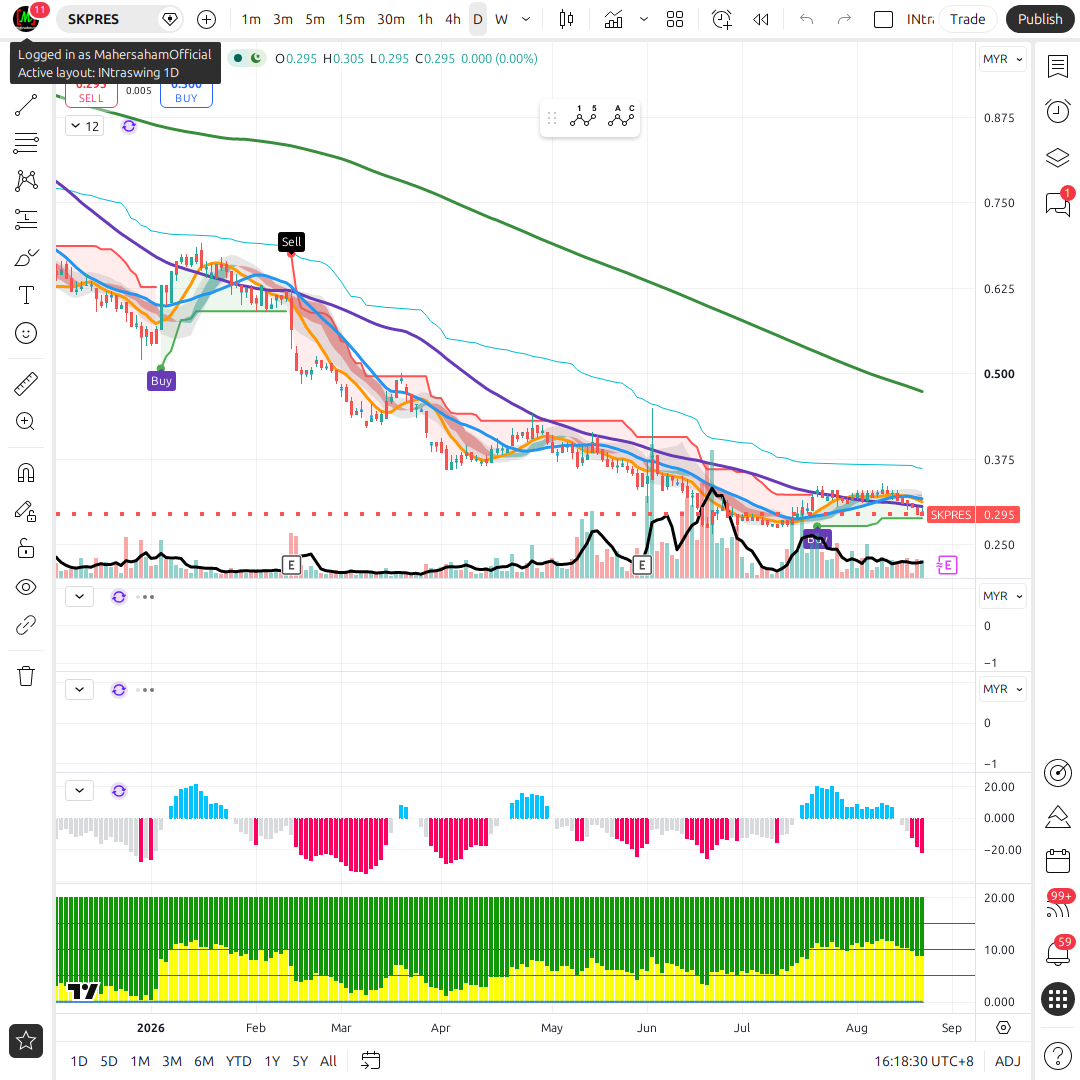Set date range to YTD
Image resolution: width=1080 pixels, height=1080 pixels.
click(x=238, y=1061)
